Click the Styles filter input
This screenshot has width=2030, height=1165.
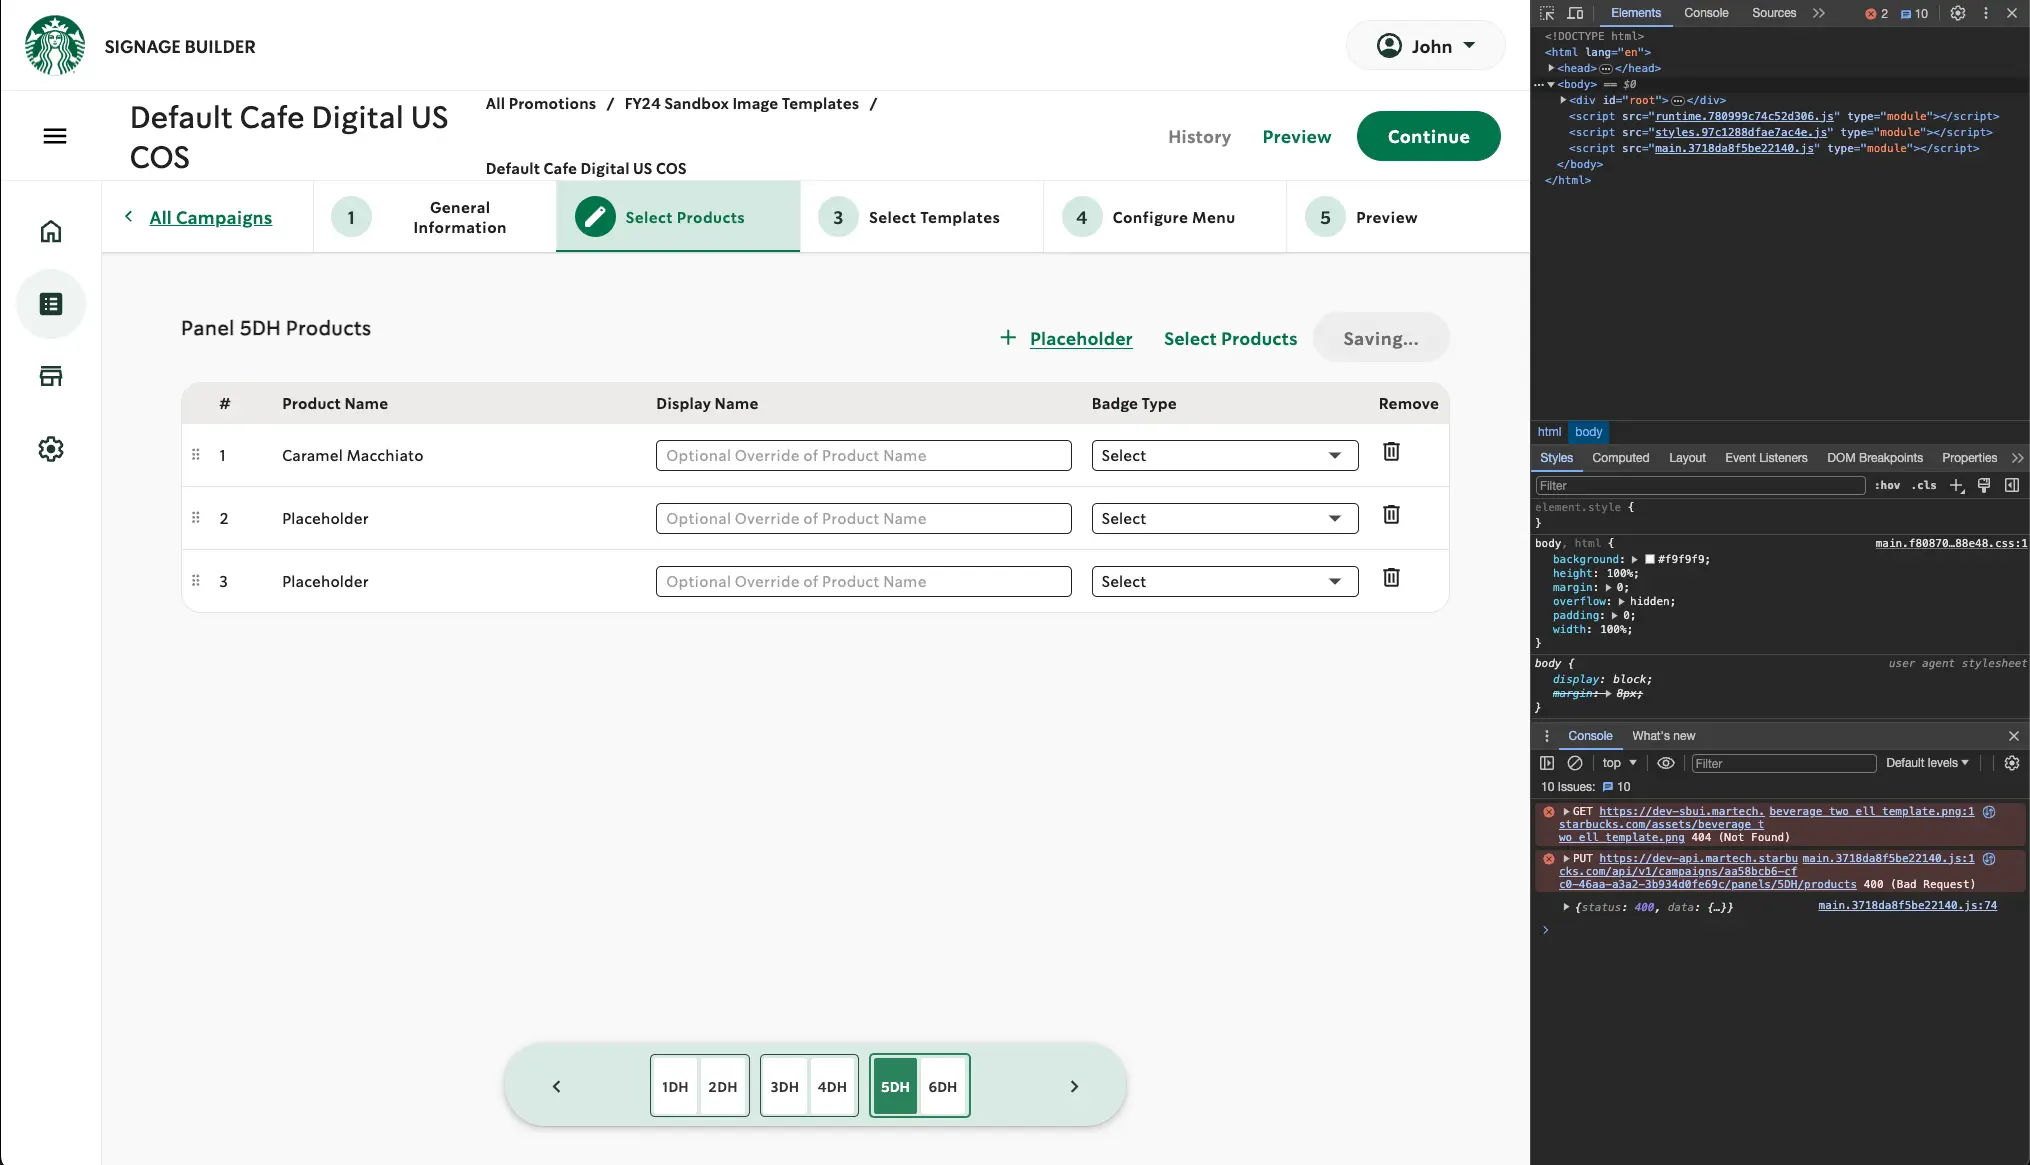click(x=1700, y=486)
